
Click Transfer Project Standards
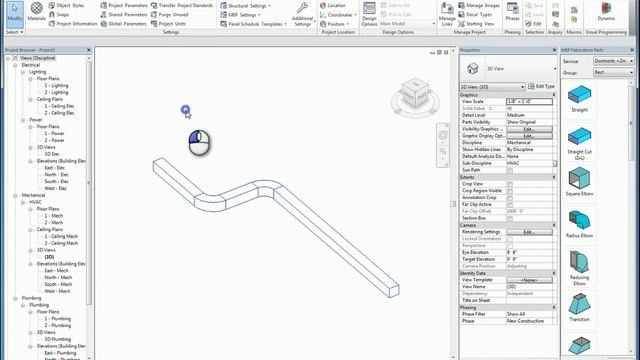pos(182,5)
